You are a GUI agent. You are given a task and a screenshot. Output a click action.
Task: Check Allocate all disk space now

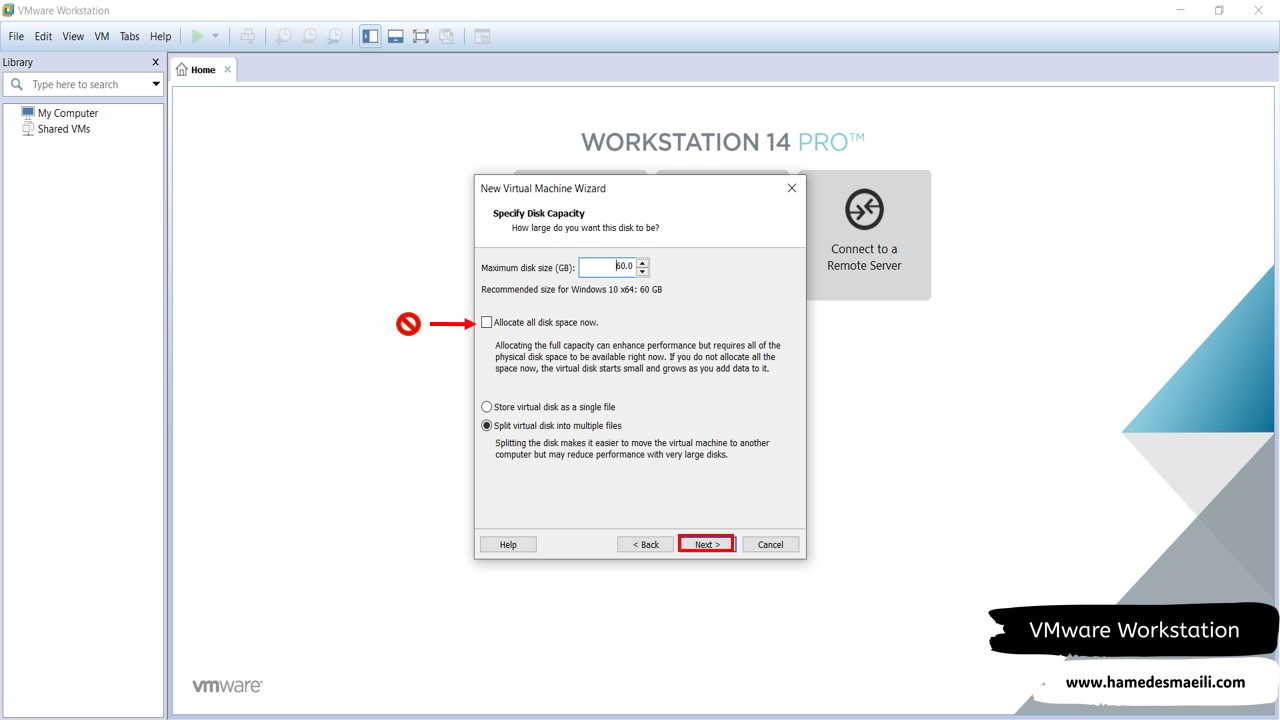[x=487, y=322]
